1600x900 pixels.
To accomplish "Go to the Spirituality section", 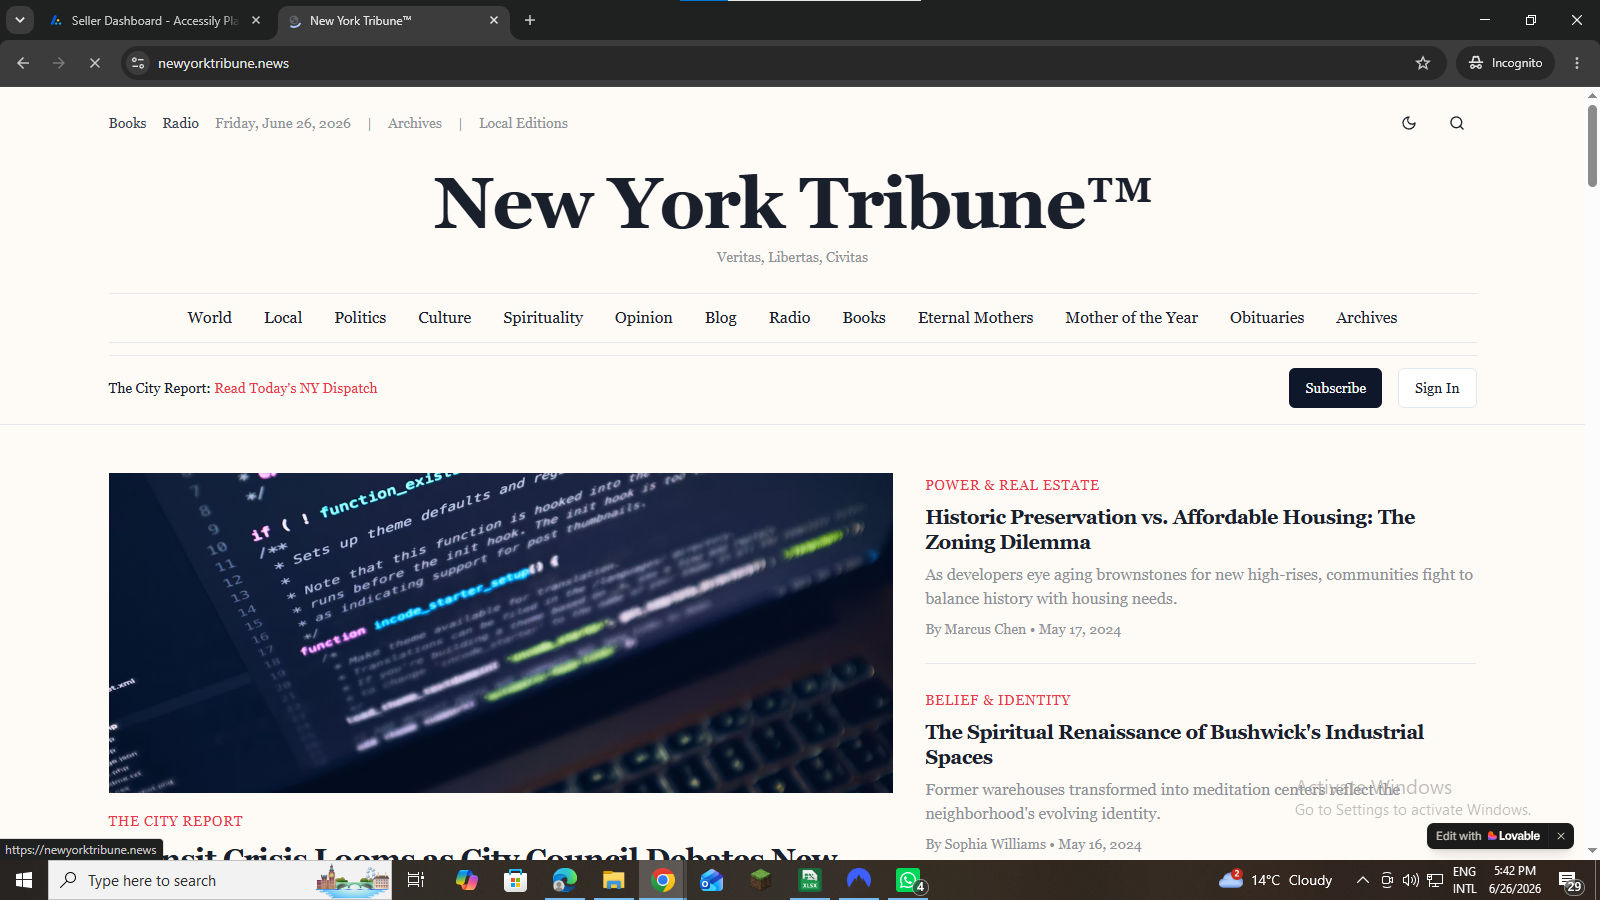I will coord(543,318).
